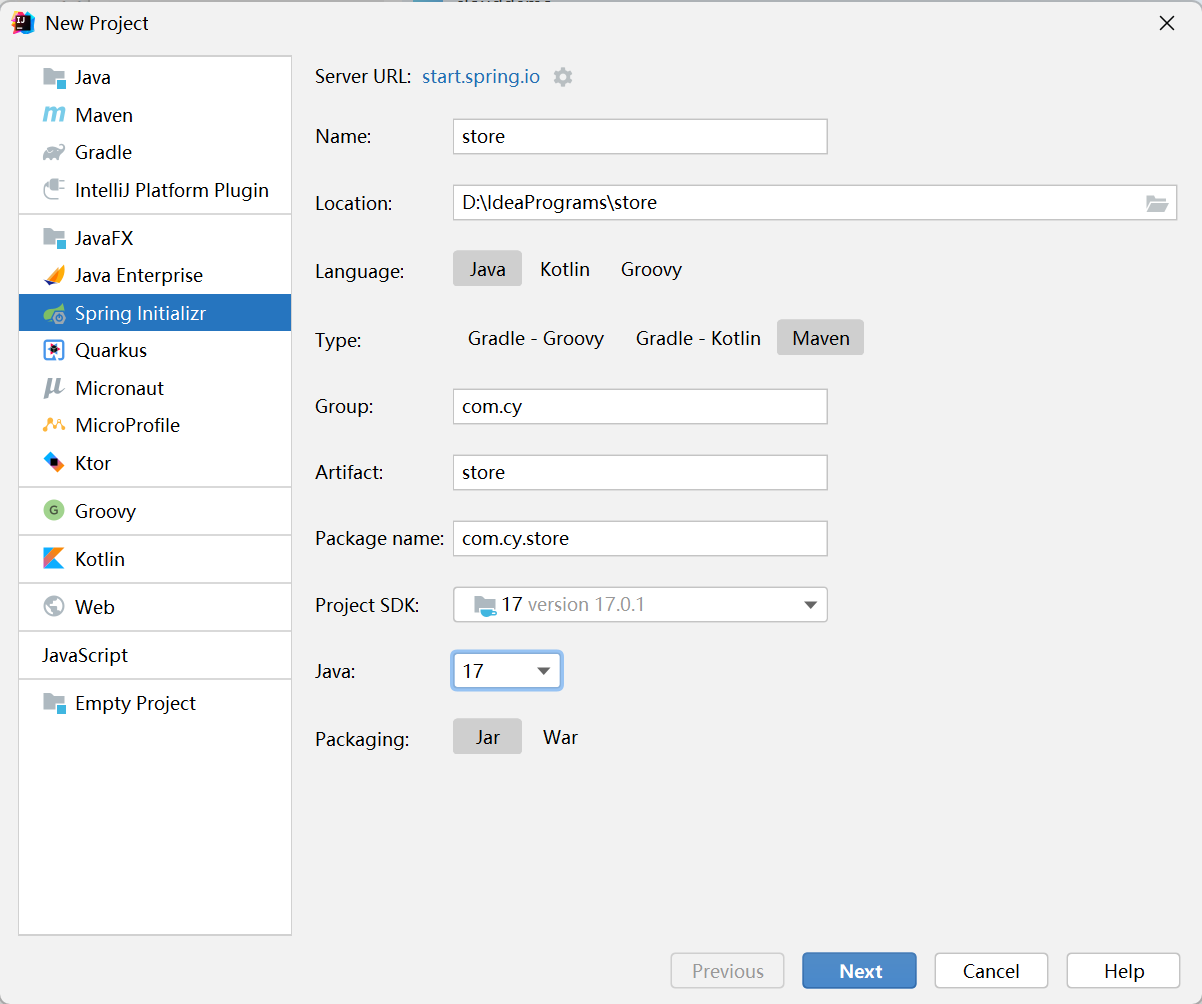Viewport: 1202px width, 1004px height.
Task: Choose Kotlin as the language
Action: (x=565, y=270)
